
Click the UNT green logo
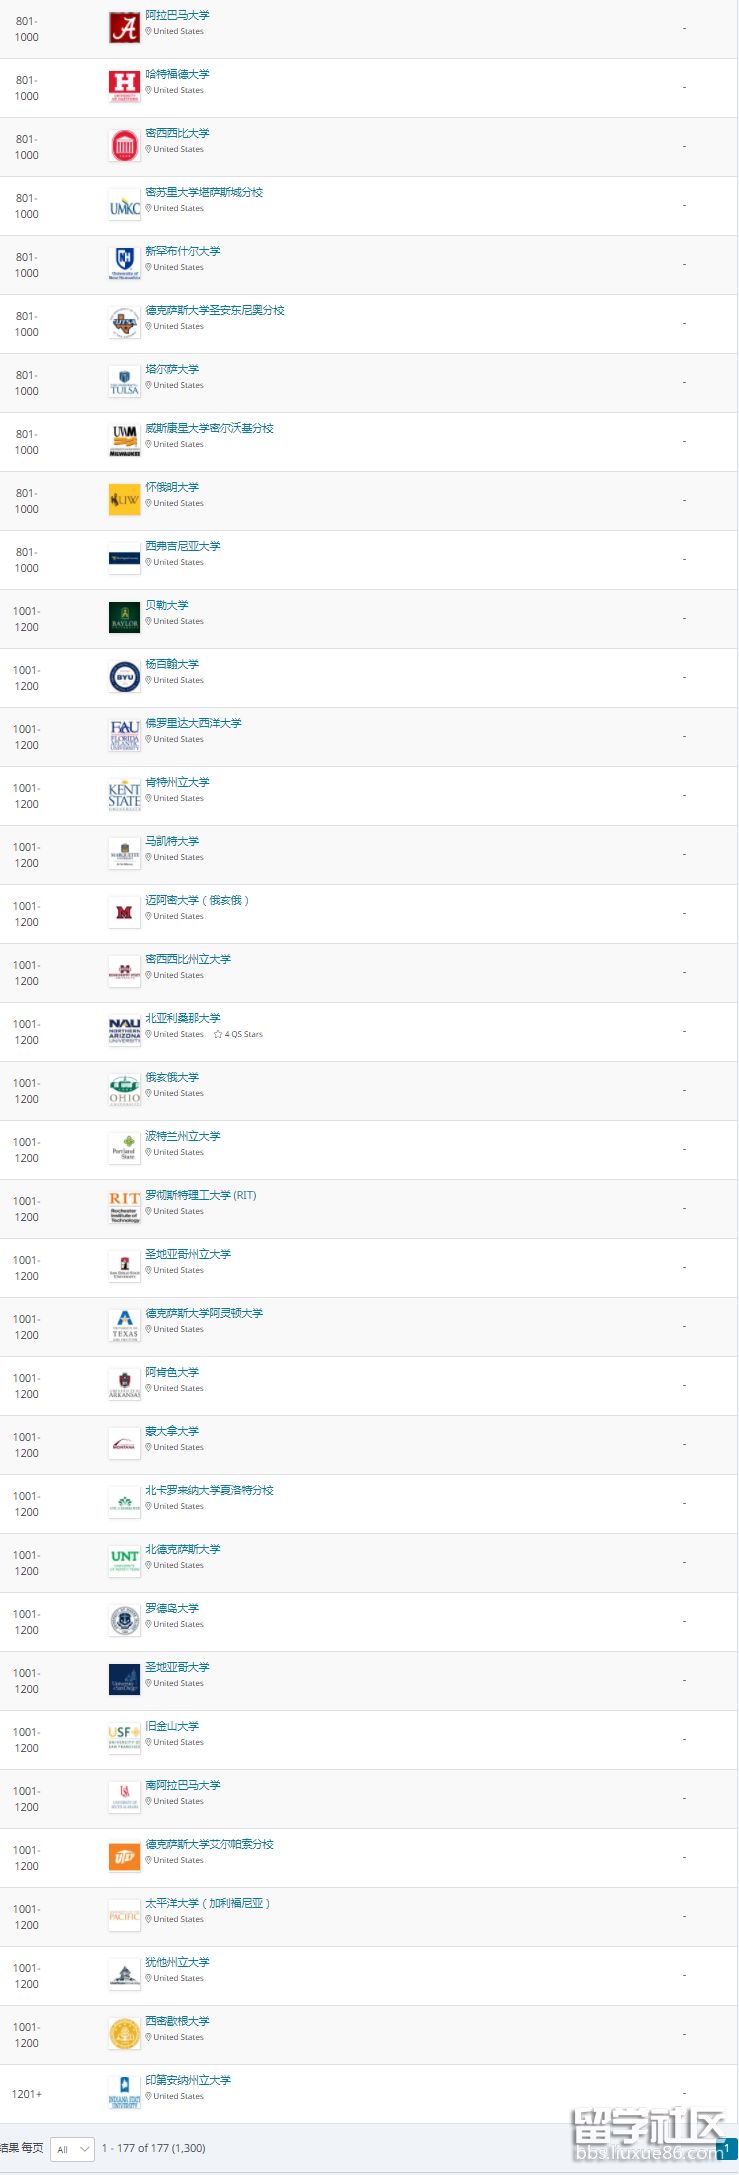(124, 1562)
